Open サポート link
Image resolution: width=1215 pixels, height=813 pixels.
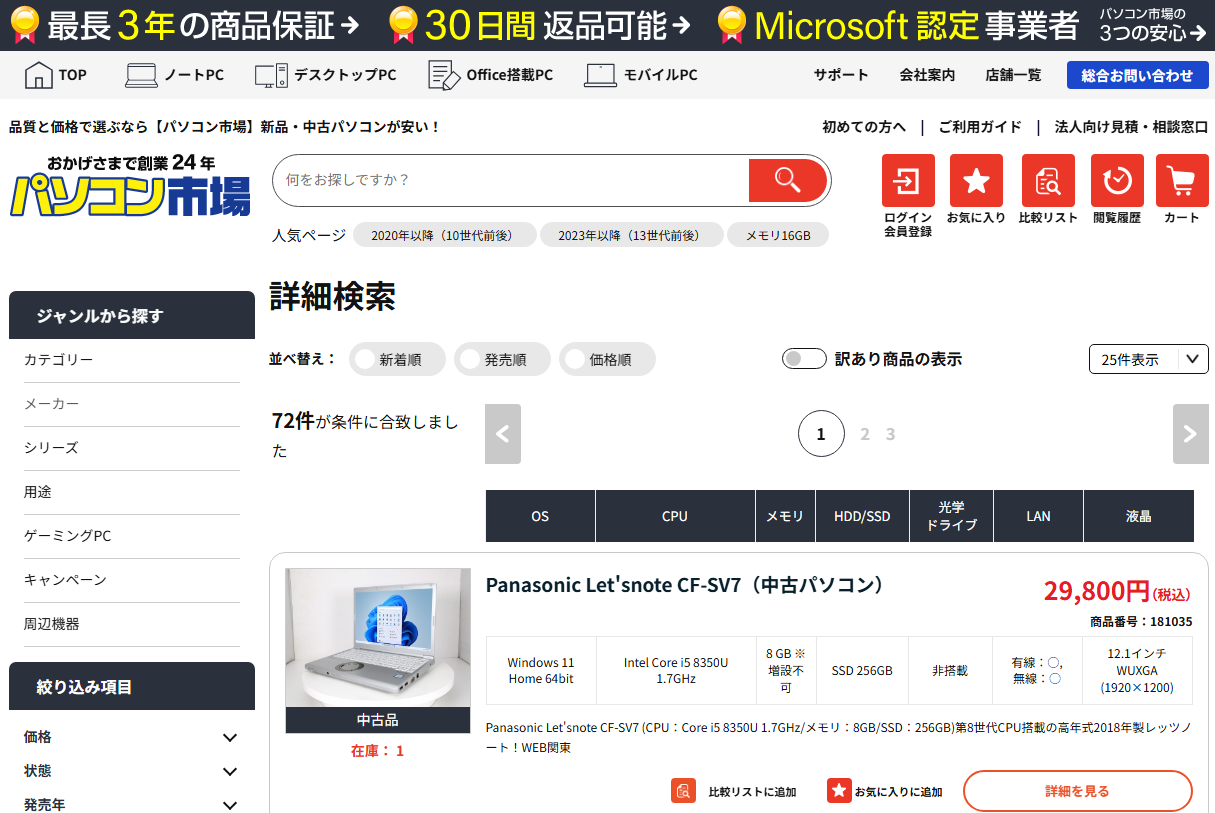[x=841, y=75]
